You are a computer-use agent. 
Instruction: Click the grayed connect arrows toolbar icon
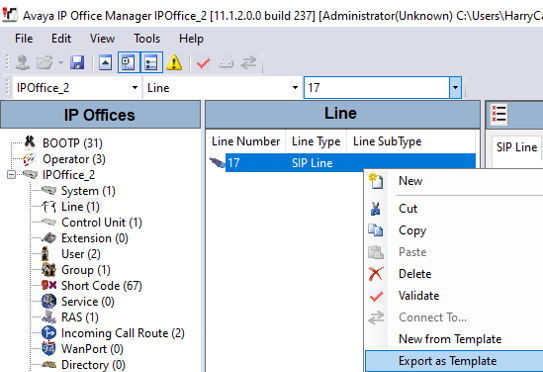click(x=249, y=63)
